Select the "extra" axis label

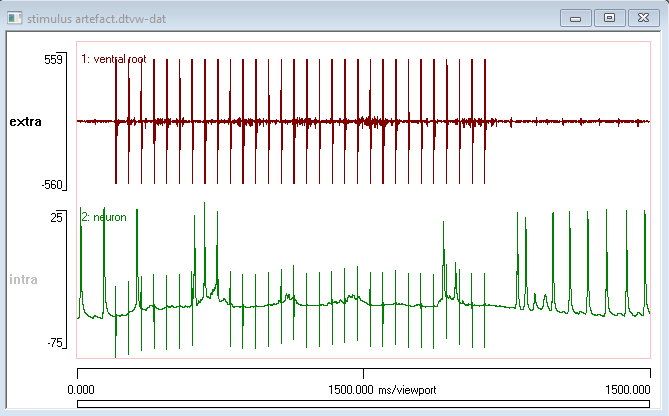pos(26,122)
